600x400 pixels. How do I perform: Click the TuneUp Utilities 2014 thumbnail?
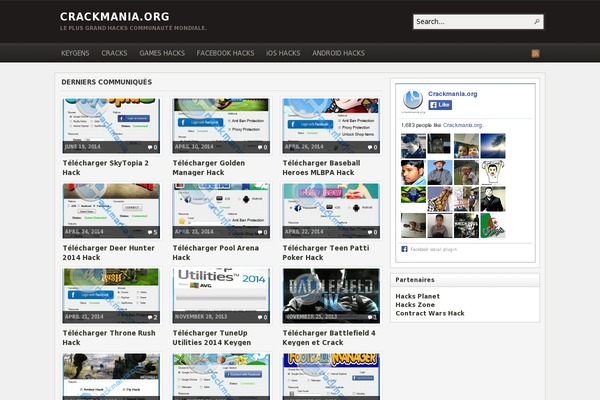(x=221, y=296)
